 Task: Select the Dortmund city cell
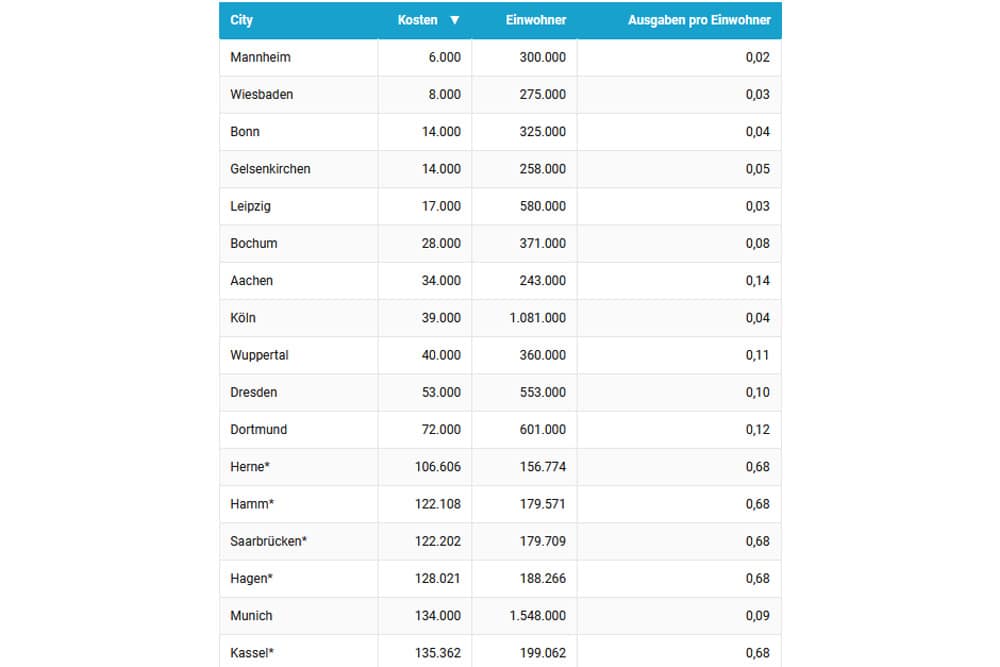[258, 429]
